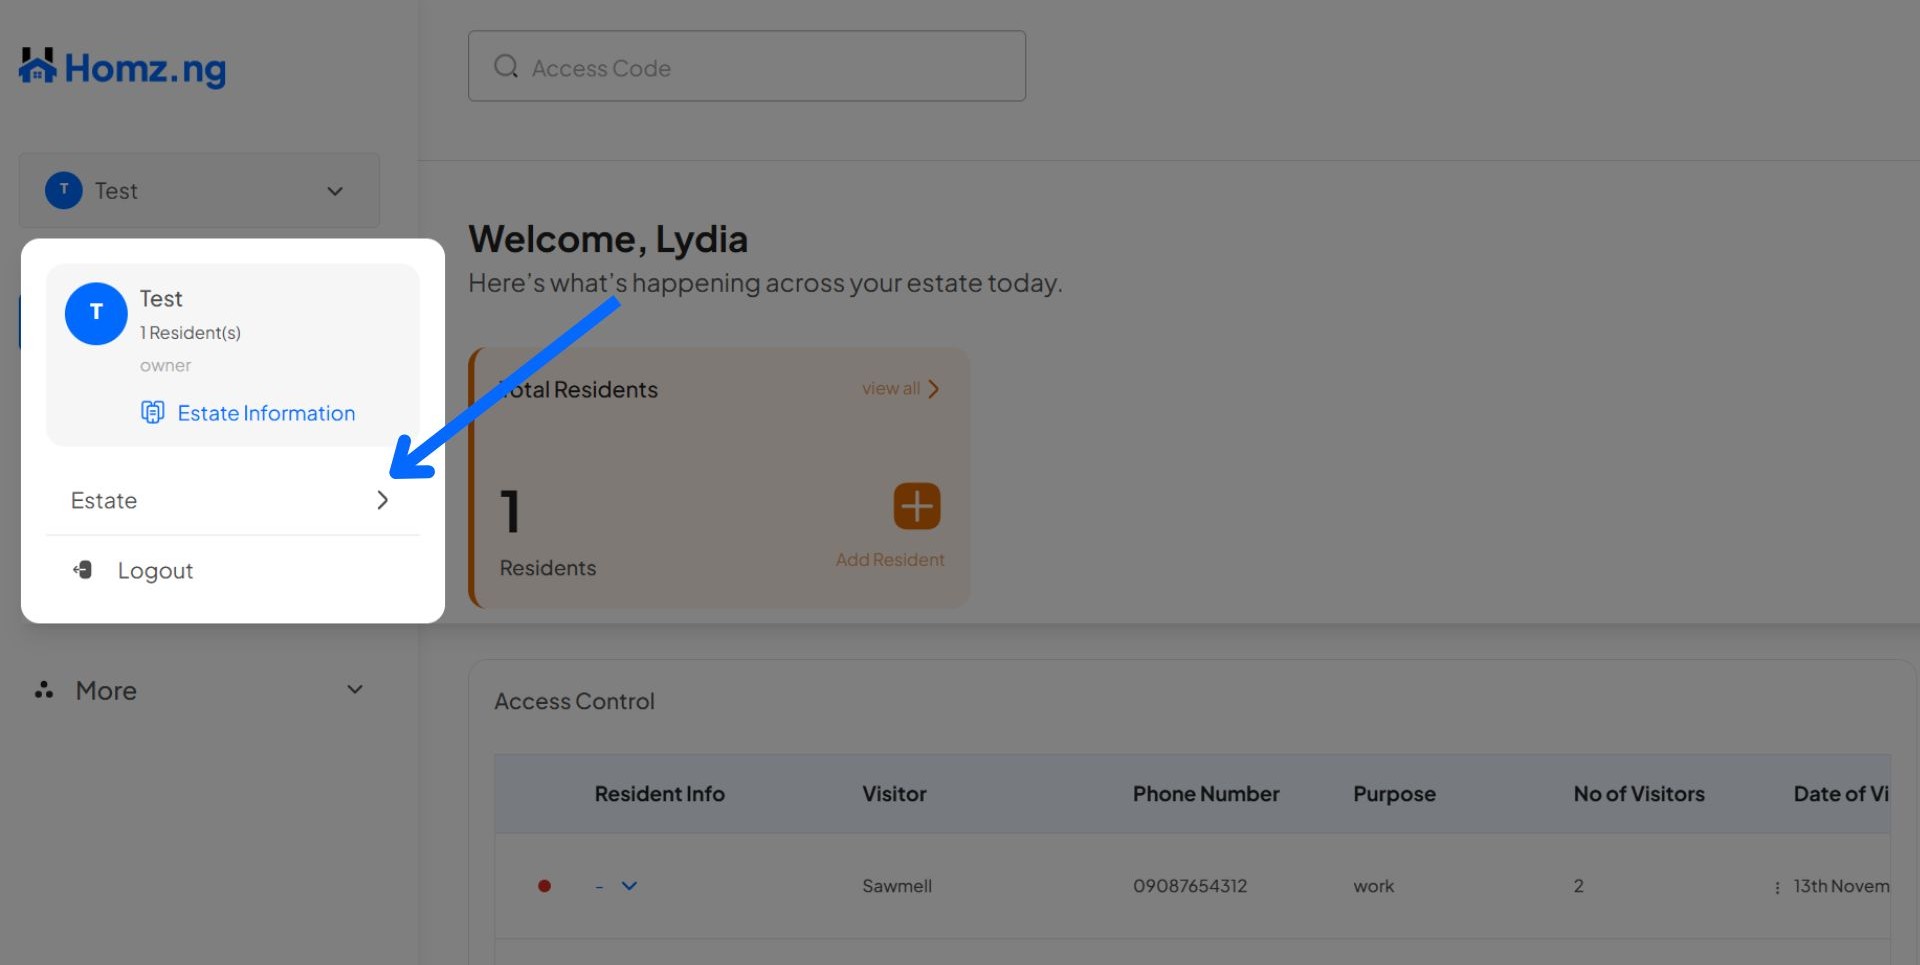The height and width of the screenshot is (965, 1920).
Task: Click the search magnifier in the Access Code bar
Action: (x=506, y=65)
